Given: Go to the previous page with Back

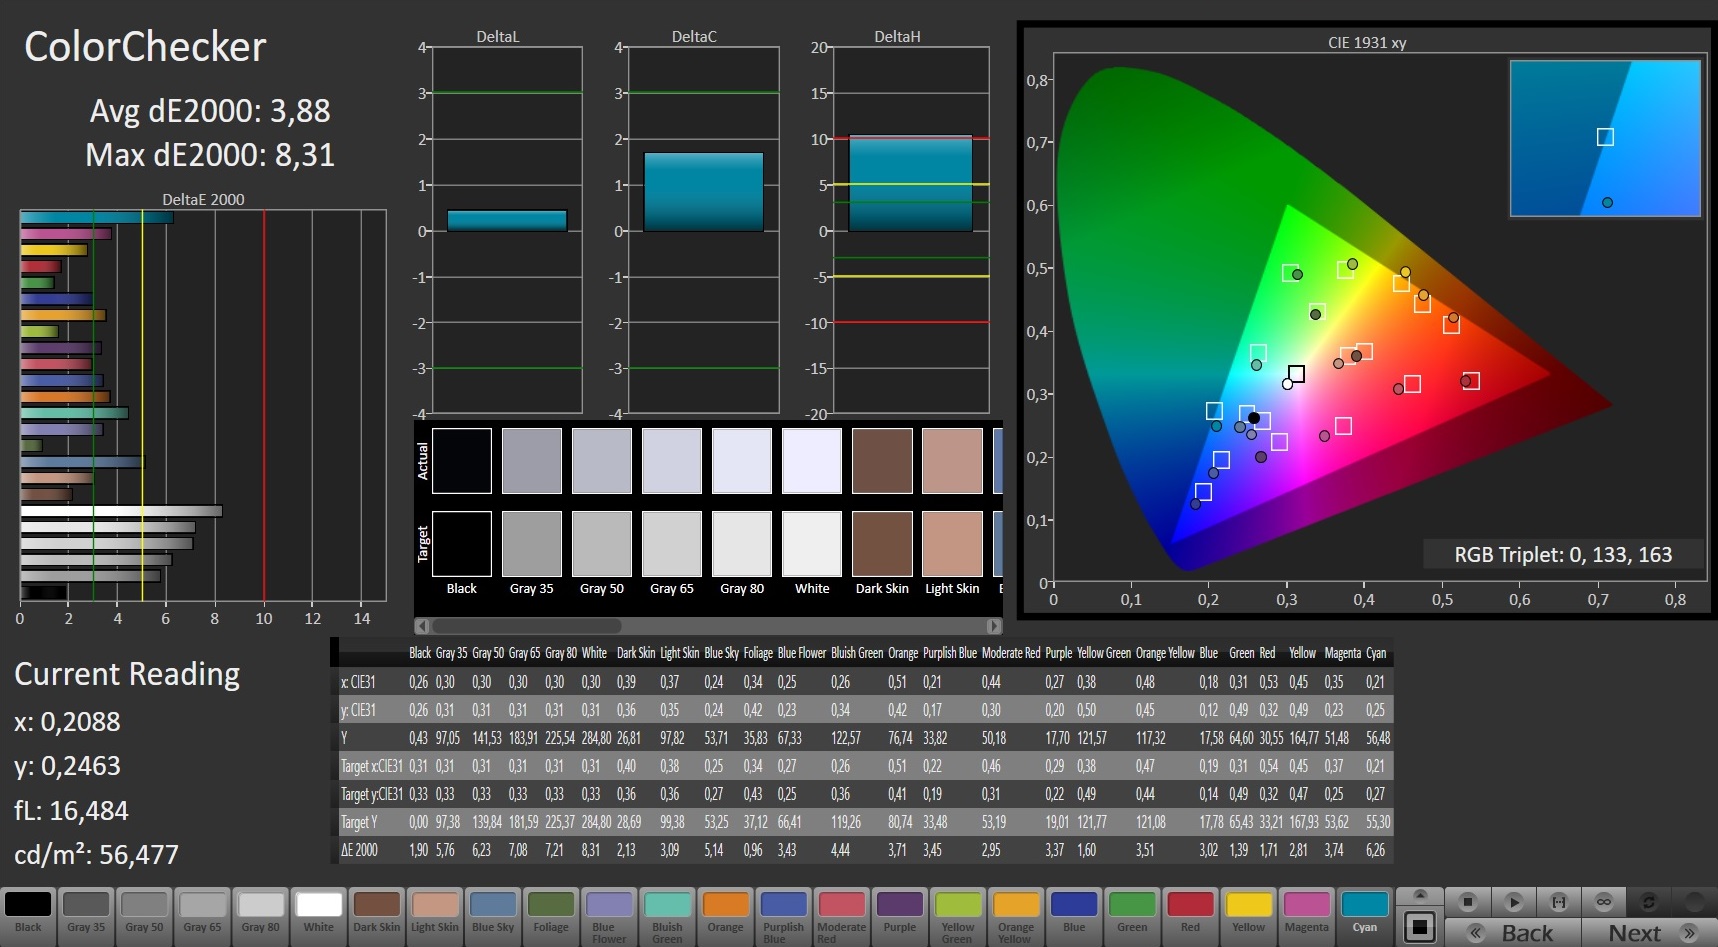Looking at the screenshot, I should (x=1512, y=933).
